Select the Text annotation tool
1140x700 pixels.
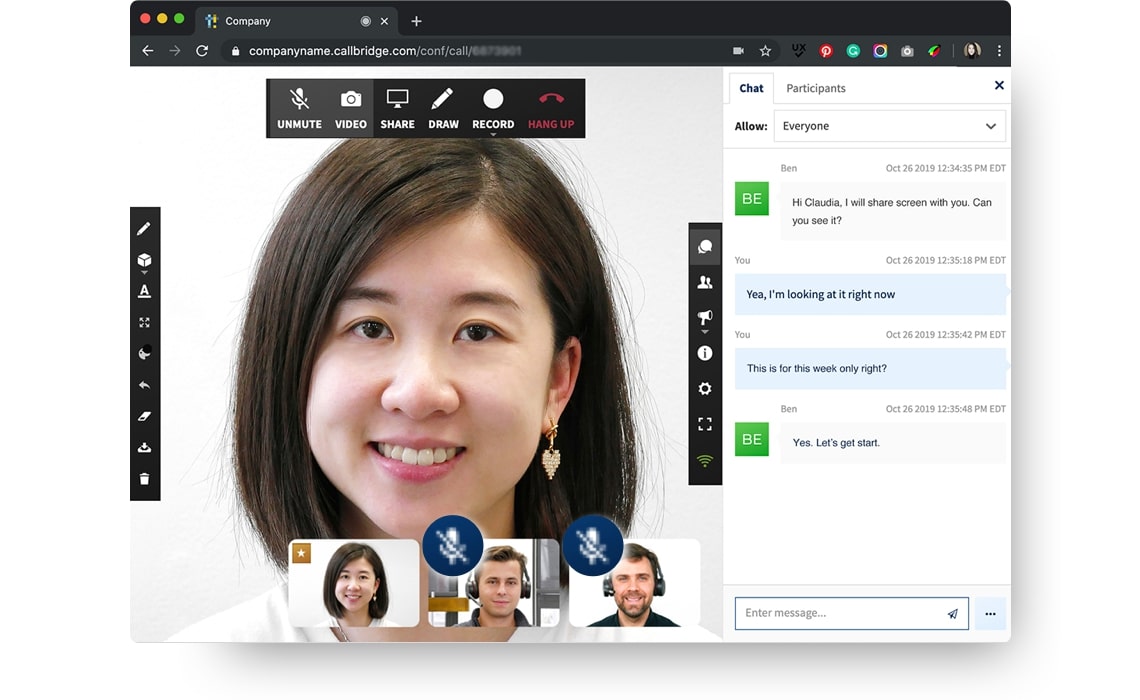click(144, 290)
